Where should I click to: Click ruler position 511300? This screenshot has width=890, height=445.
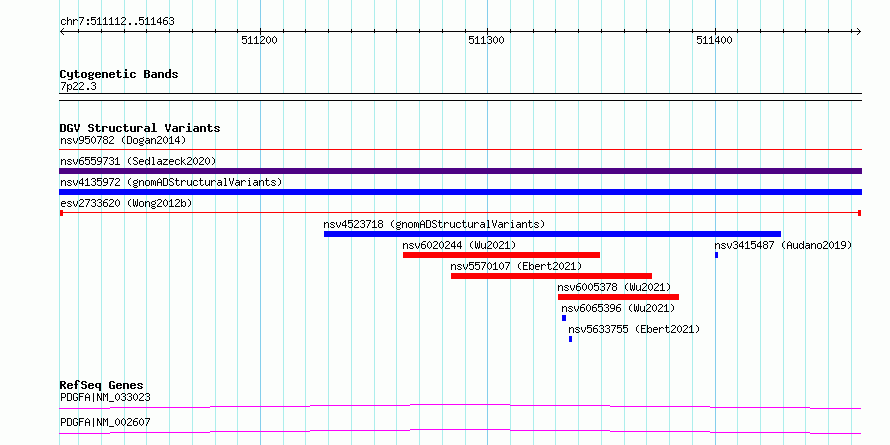pyautogui.click(x=486, y=40)
